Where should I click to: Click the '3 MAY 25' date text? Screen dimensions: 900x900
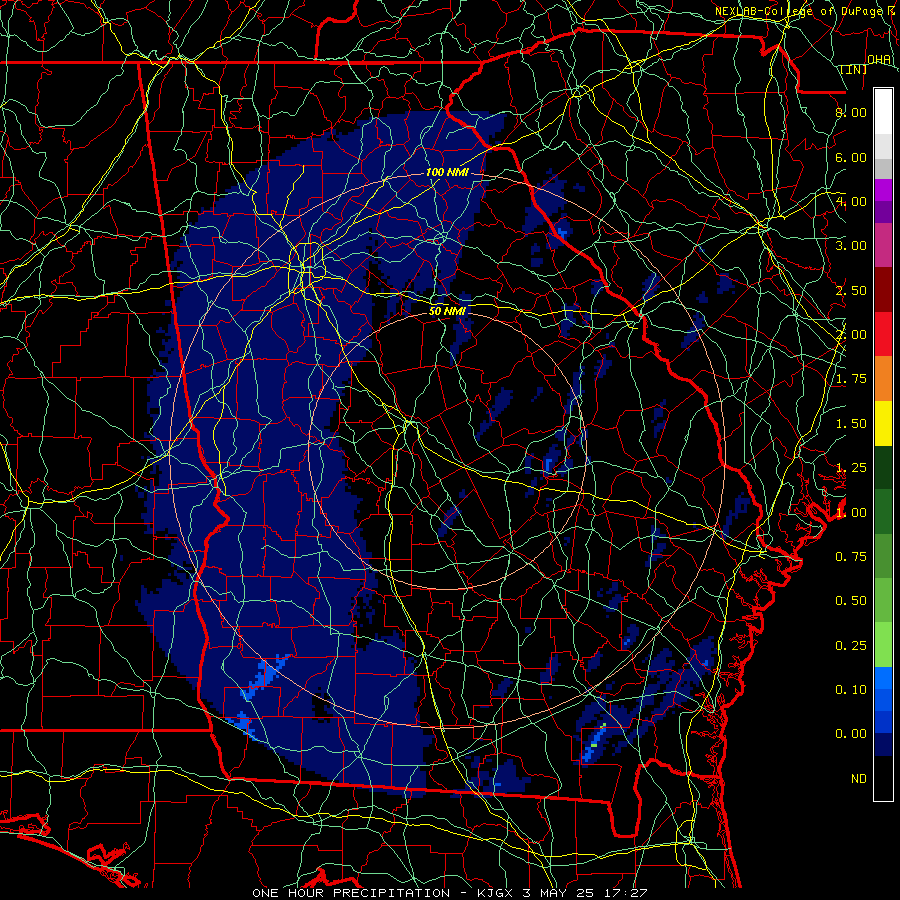coord(560,893)
